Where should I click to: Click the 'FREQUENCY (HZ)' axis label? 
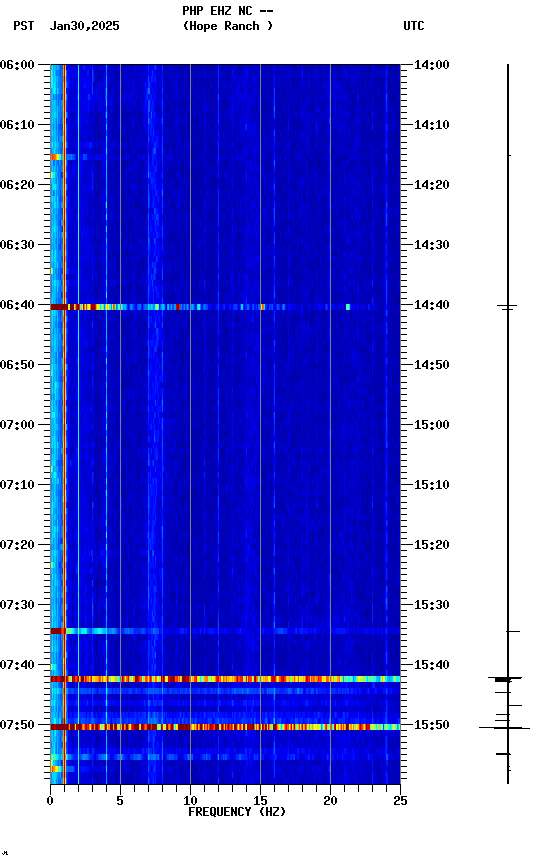point(237,812)
